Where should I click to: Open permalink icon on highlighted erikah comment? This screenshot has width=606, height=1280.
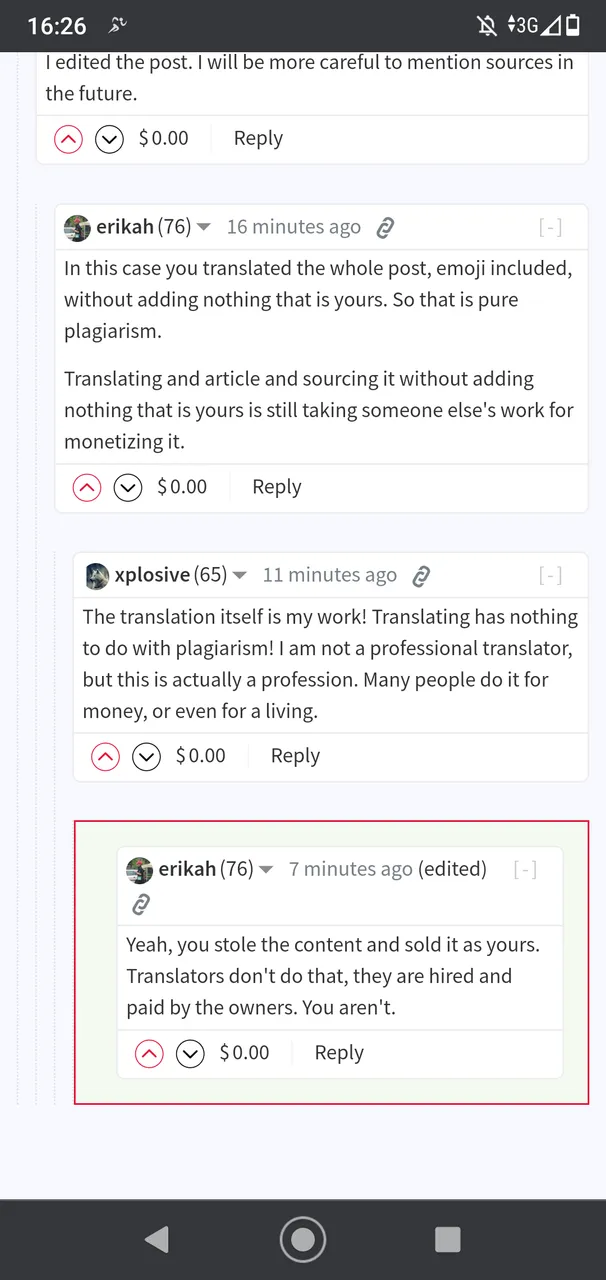141,905
